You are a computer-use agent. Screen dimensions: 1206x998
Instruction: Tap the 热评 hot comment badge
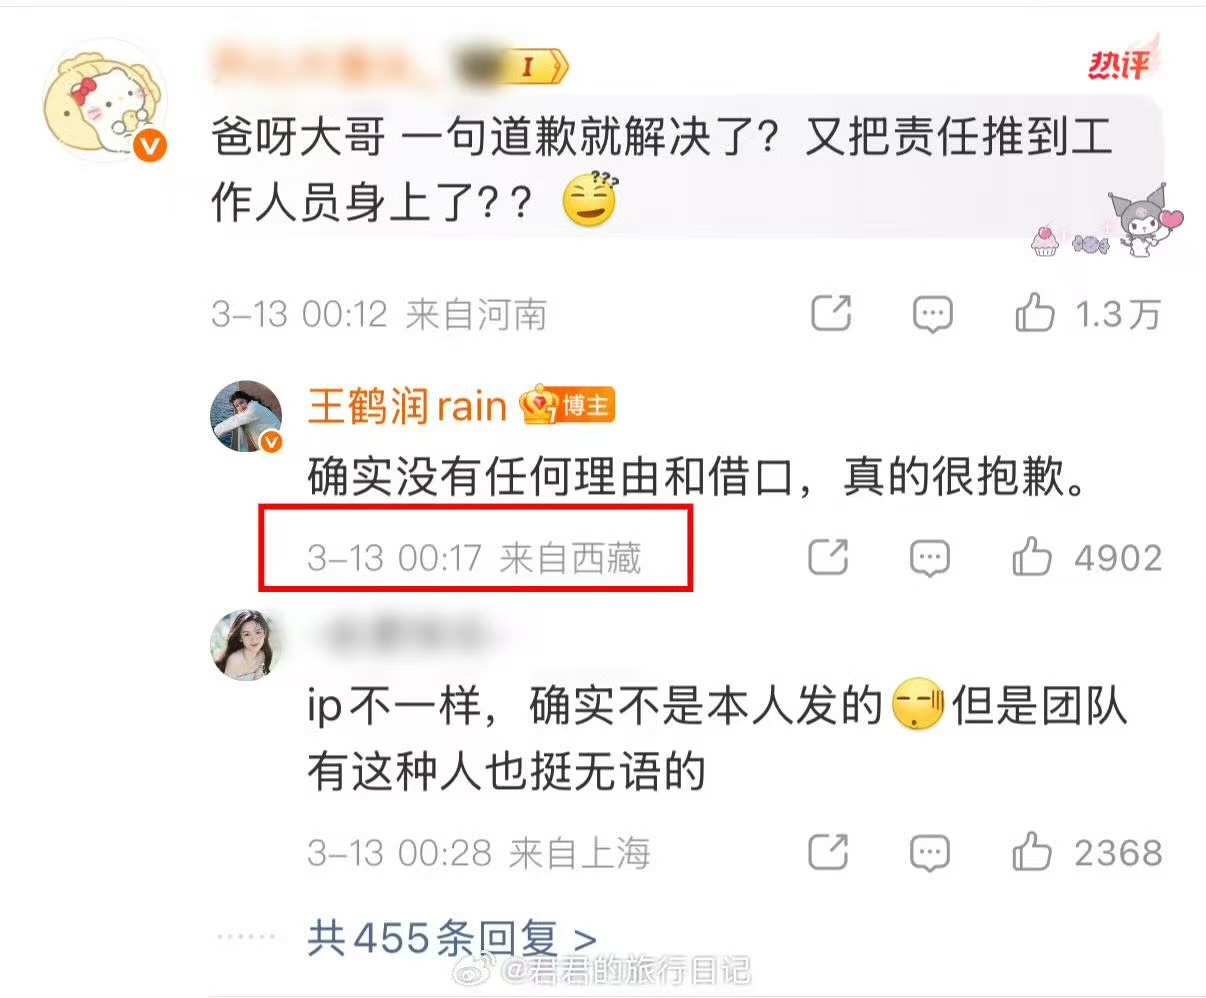pos(1120,65)
